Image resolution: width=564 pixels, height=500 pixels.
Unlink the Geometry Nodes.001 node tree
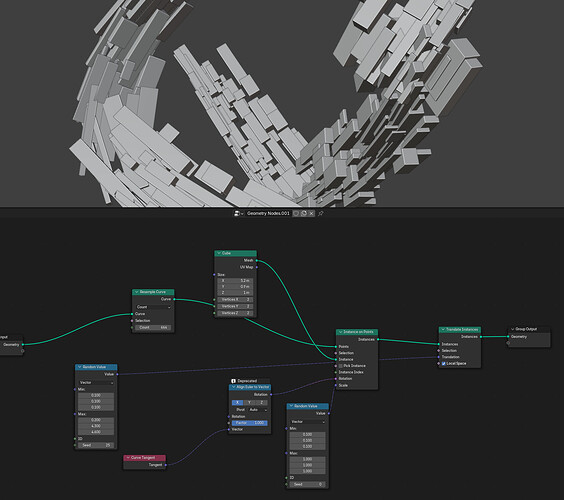[x=311, y=213]
